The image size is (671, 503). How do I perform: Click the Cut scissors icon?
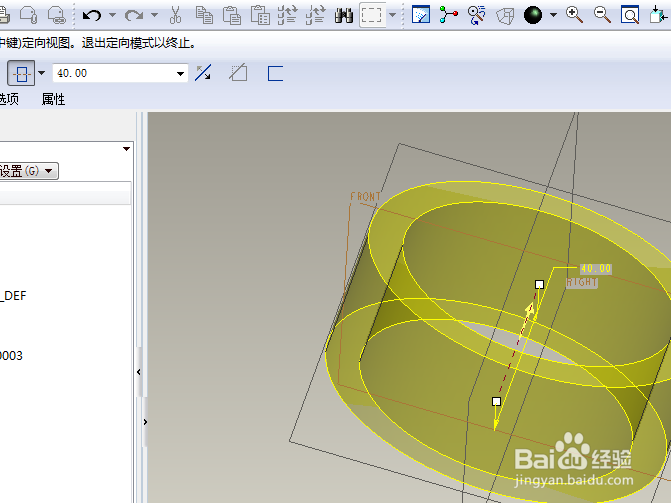coord(175,15)
